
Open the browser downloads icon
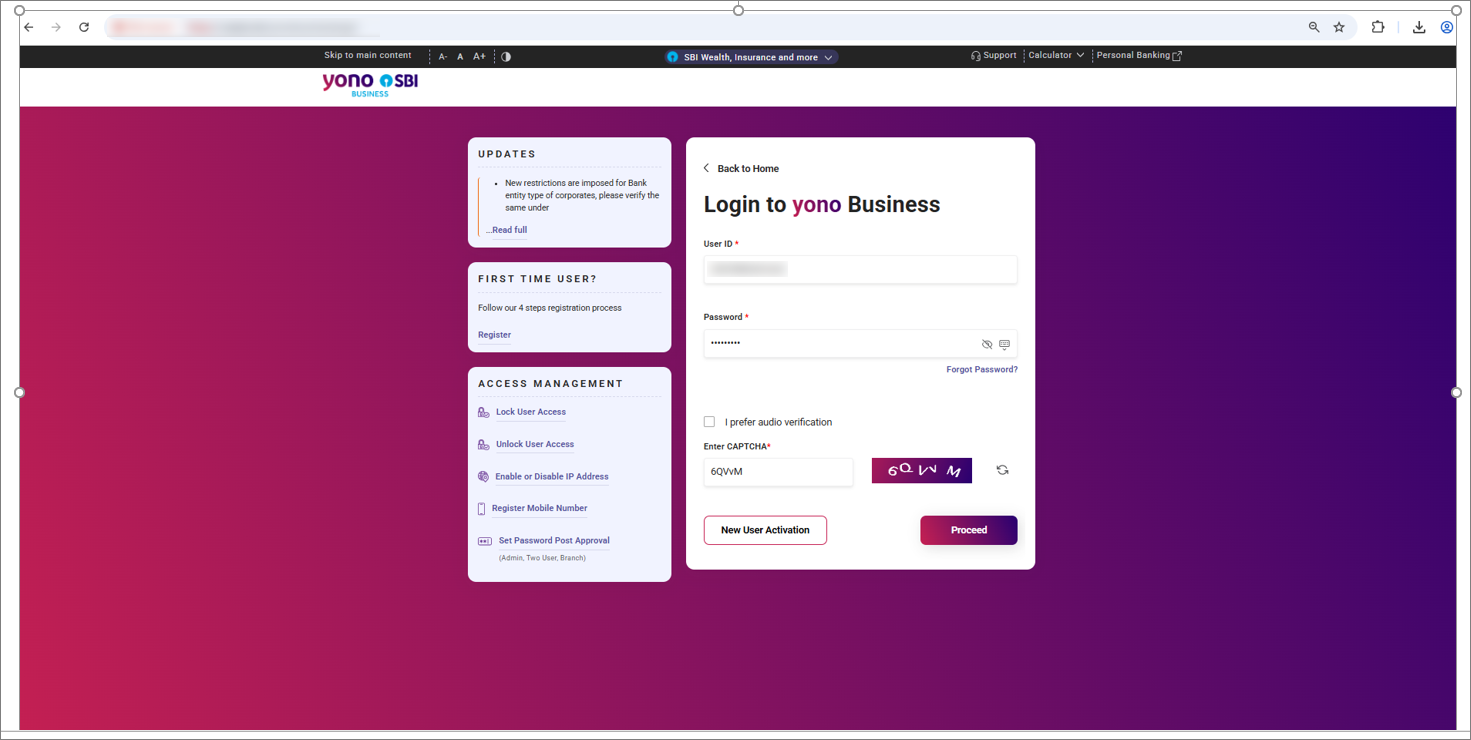tap(1419, 27)
